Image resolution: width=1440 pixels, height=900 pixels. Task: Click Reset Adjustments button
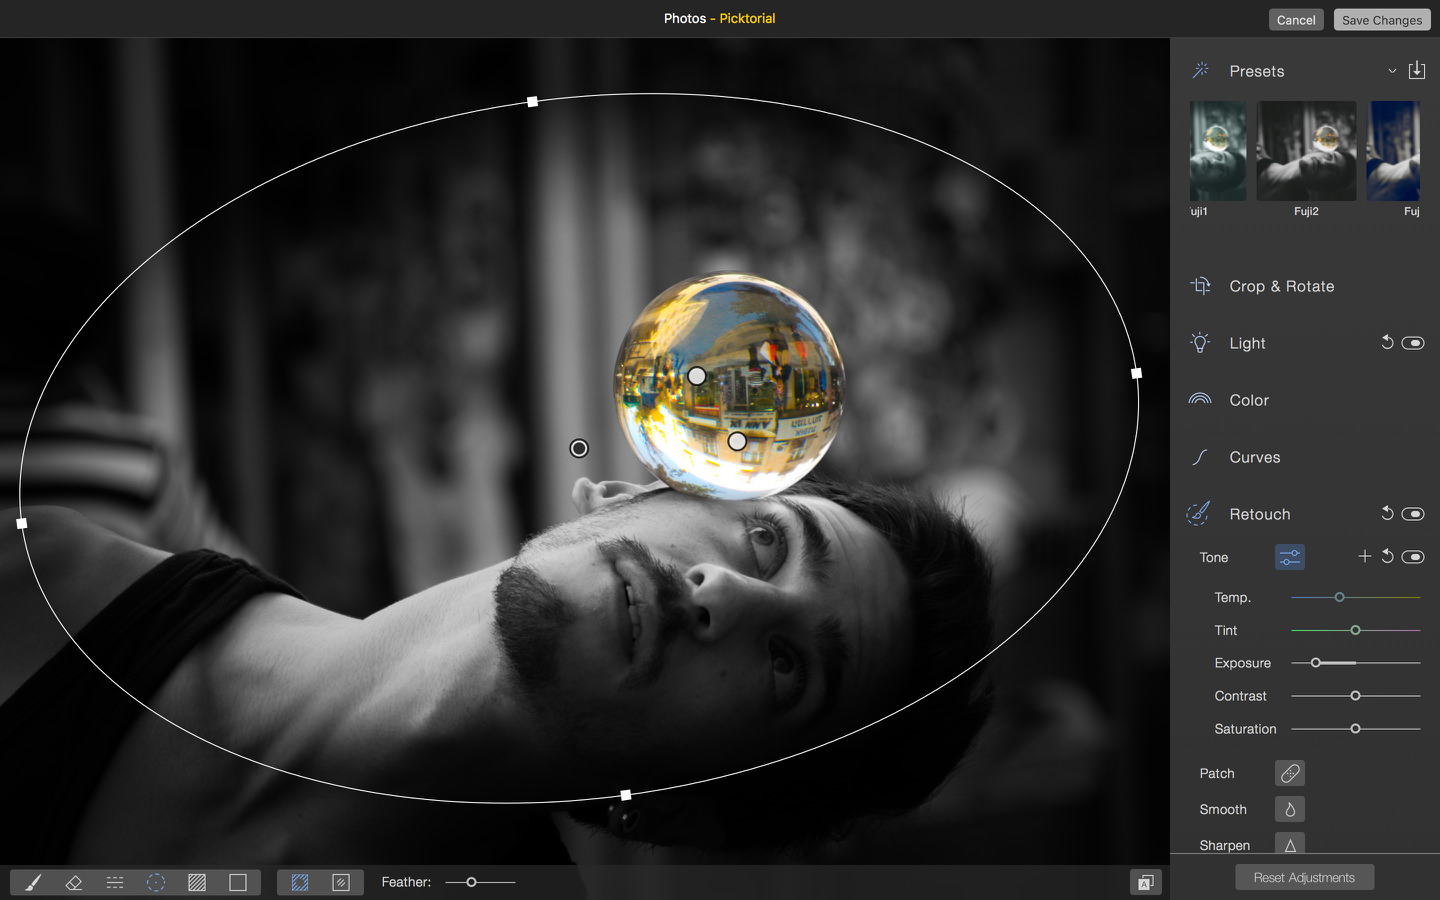1304,877
